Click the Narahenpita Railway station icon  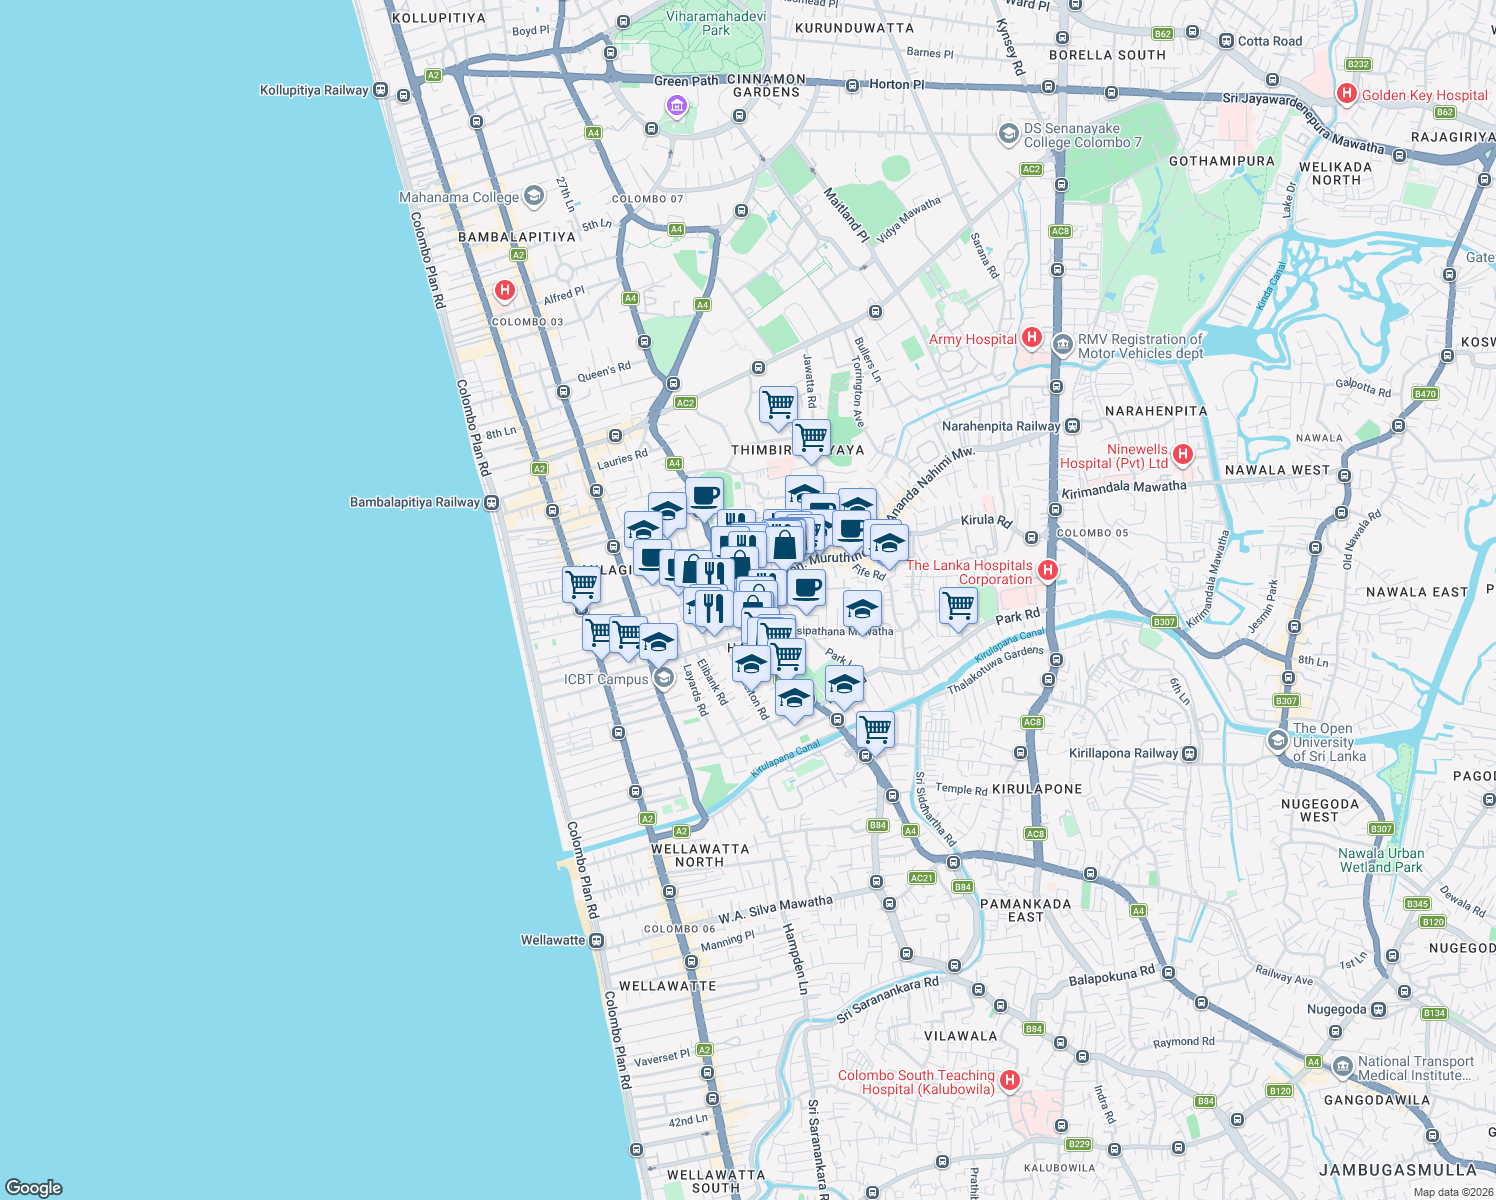[x=1072, y=426]
